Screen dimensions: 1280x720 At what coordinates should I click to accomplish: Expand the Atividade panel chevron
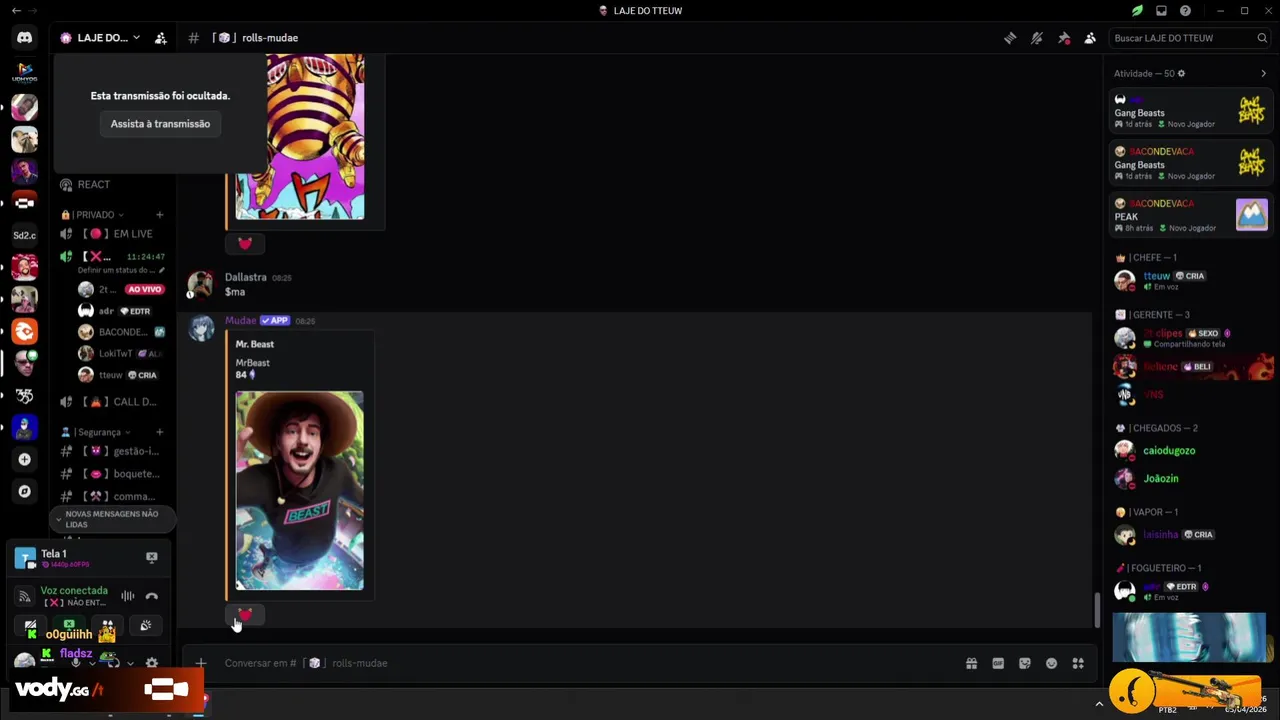[x=1263, y=73]
